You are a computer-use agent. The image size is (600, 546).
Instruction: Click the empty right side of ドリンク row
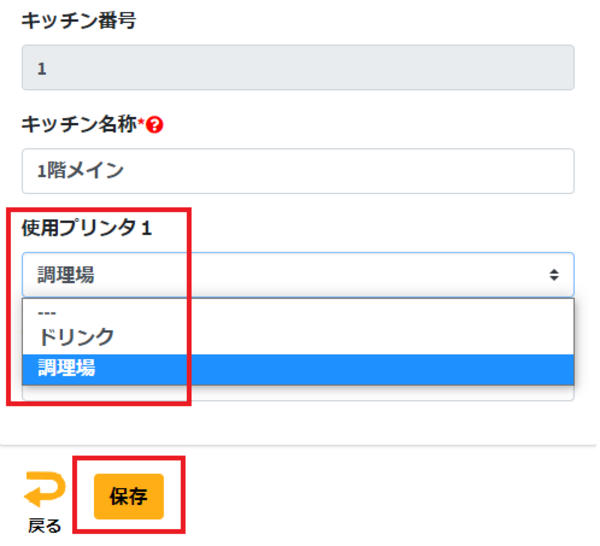(400, 337)
